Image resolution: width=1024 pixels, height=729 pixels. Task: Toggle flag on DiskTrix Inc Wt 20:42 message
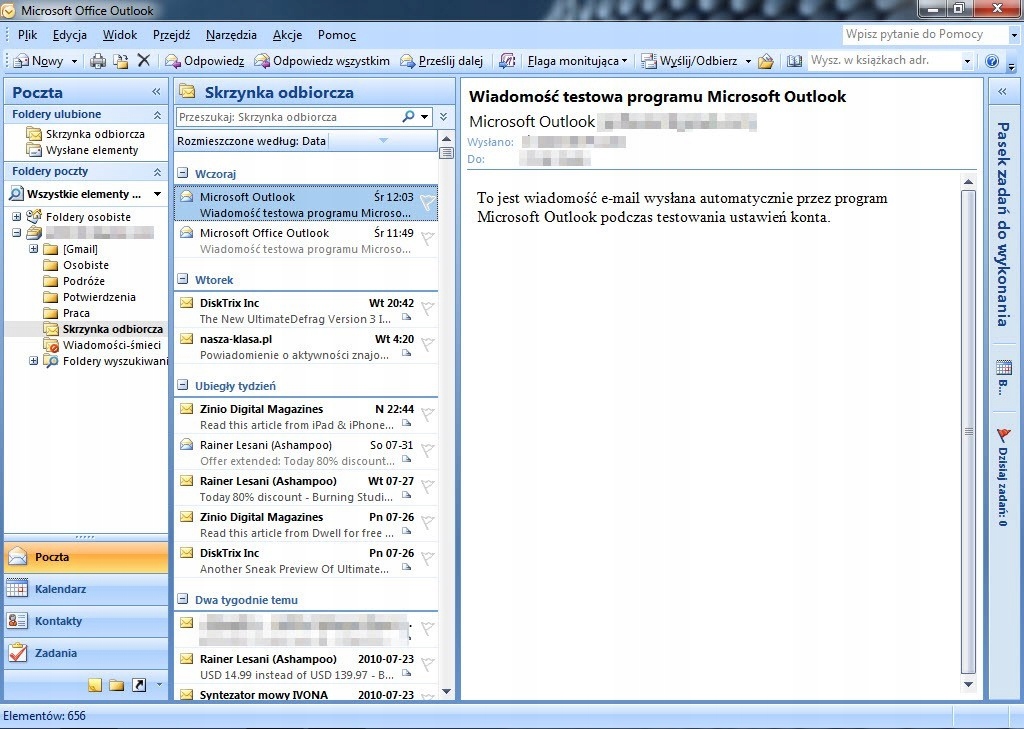(x=427, y=308)
